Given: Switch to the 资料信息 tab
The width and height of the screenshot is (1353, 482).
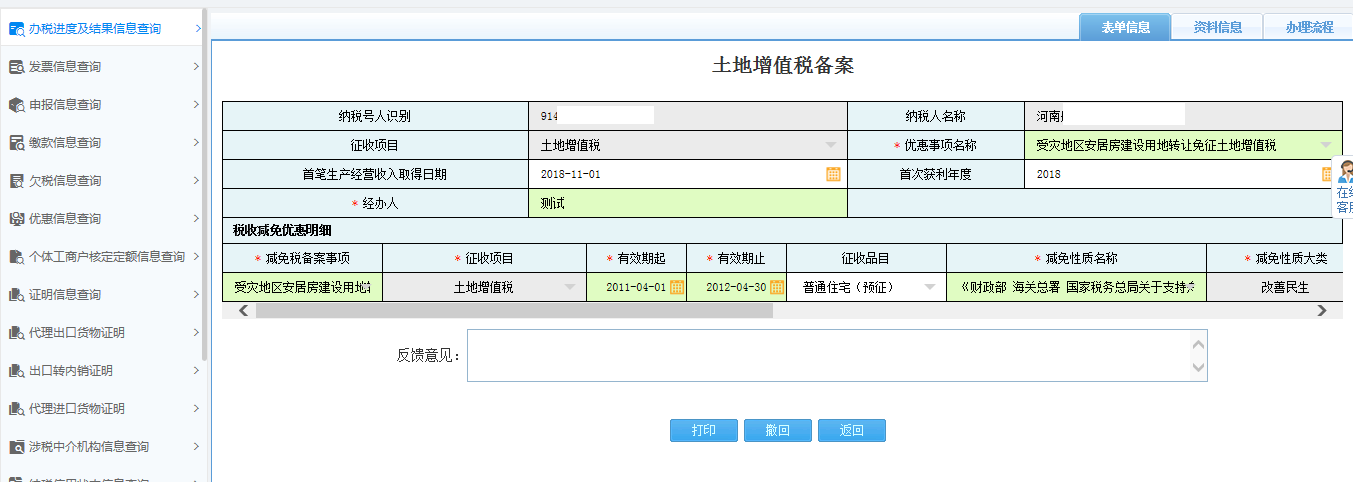Looking at the screenshot, I should (x=1217, y=28).
